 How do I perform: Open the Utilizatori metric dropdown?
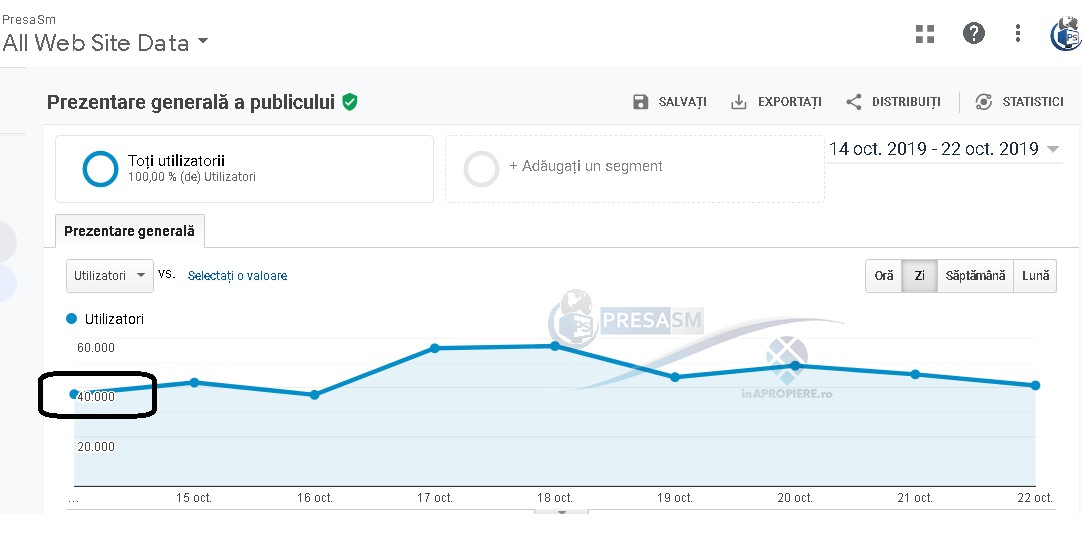point(110,276)
